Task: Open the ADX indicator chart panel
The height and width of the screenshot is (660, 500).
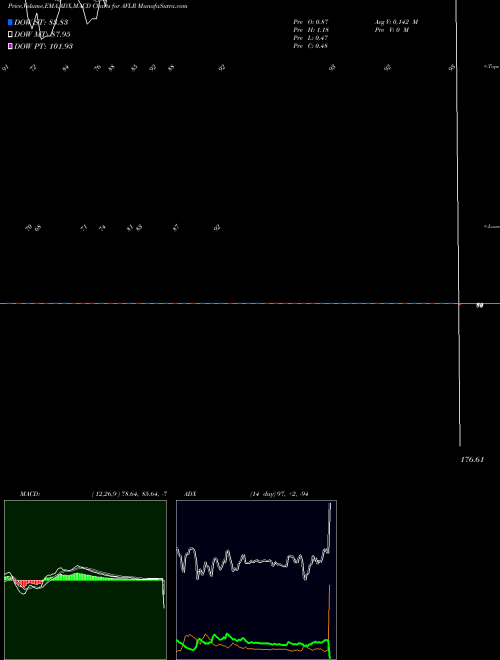Action: point(256,580)
